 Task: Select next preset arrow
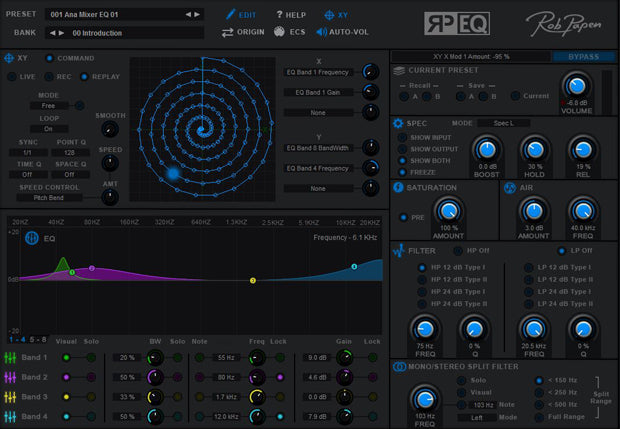coord(197,15)
